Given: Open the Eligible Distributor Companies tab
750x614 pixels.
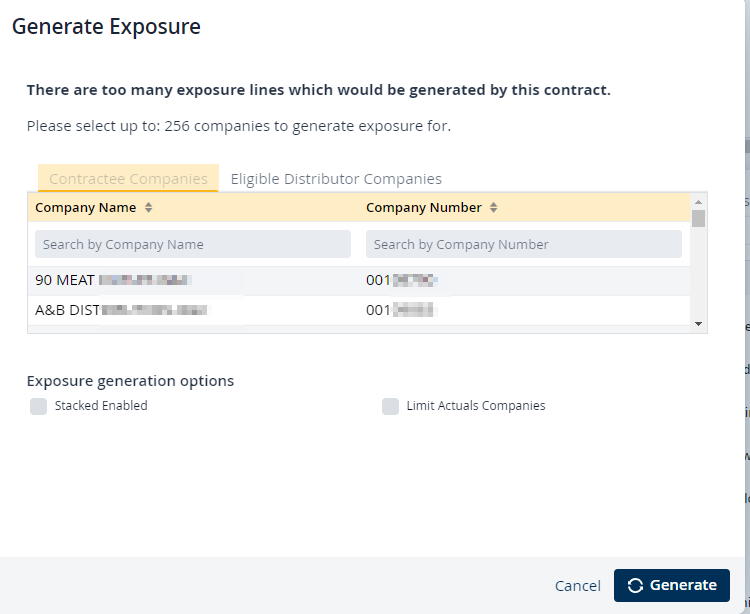Looking at the screenshot, I should [x=336, y=179].
